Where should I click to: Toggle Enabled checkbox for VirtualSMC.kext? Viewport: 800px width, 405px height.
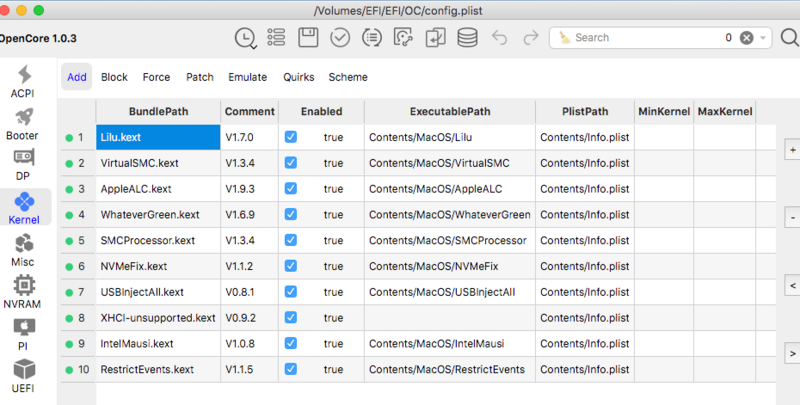[x=291, y=163]
